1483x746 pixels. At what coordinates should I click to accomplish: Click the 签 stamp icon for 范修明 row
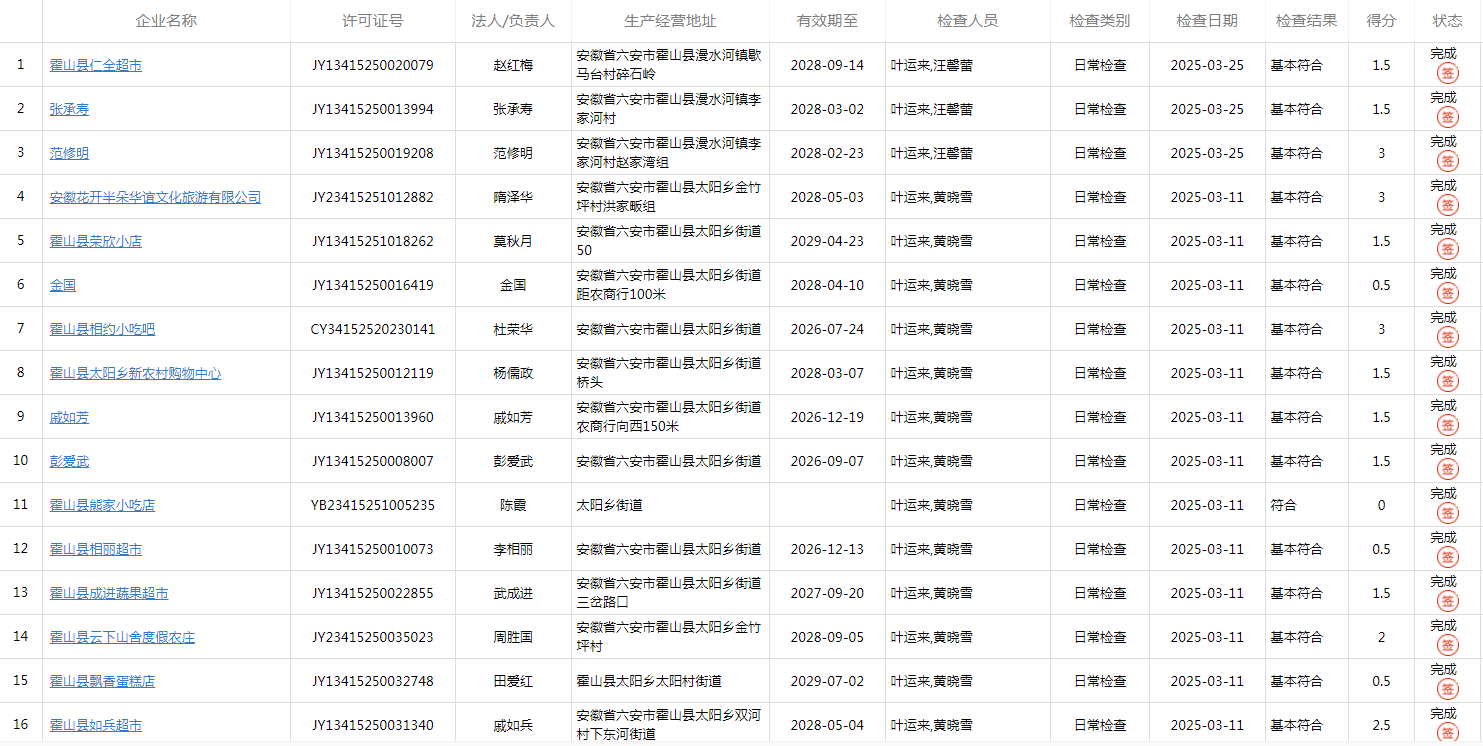tap(1447, 161)
